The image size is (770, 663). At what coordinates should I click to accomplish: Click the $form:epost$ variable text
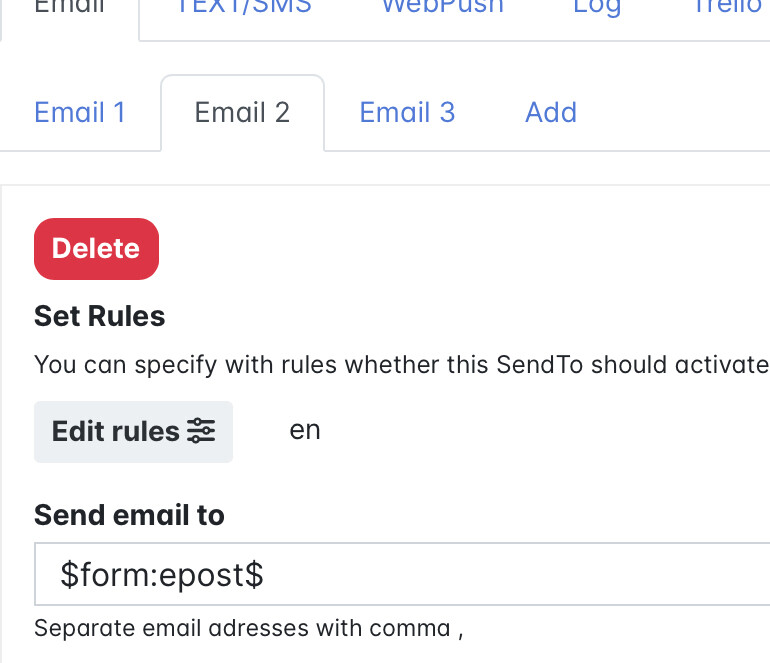[x=162, y=575]
